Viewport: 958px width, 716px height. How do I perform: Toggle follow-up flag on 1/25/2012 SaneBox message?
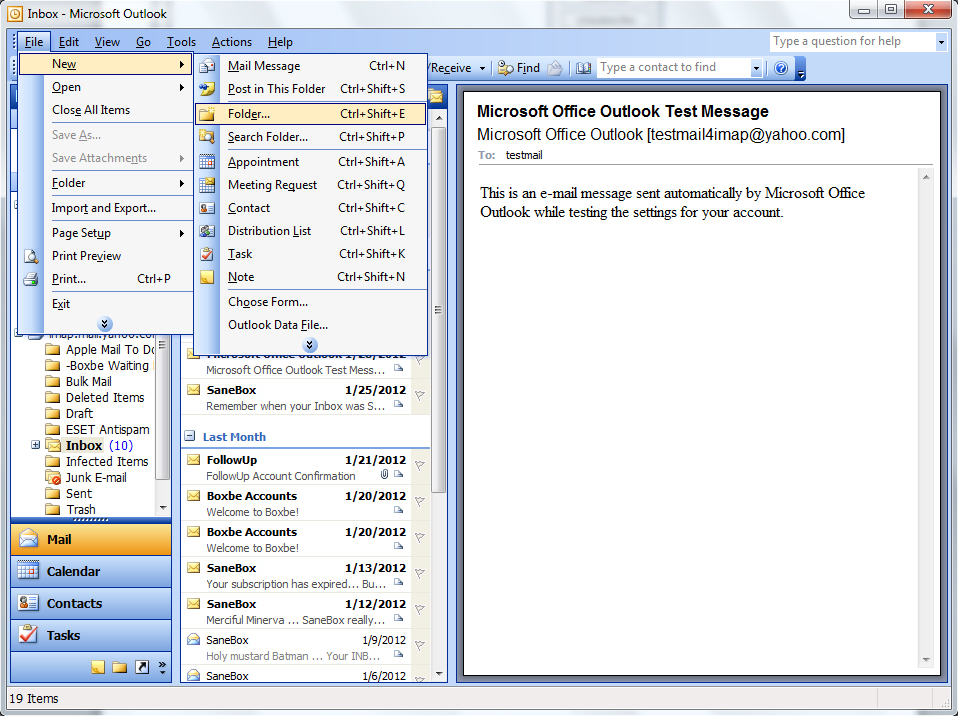coord(420,396)
